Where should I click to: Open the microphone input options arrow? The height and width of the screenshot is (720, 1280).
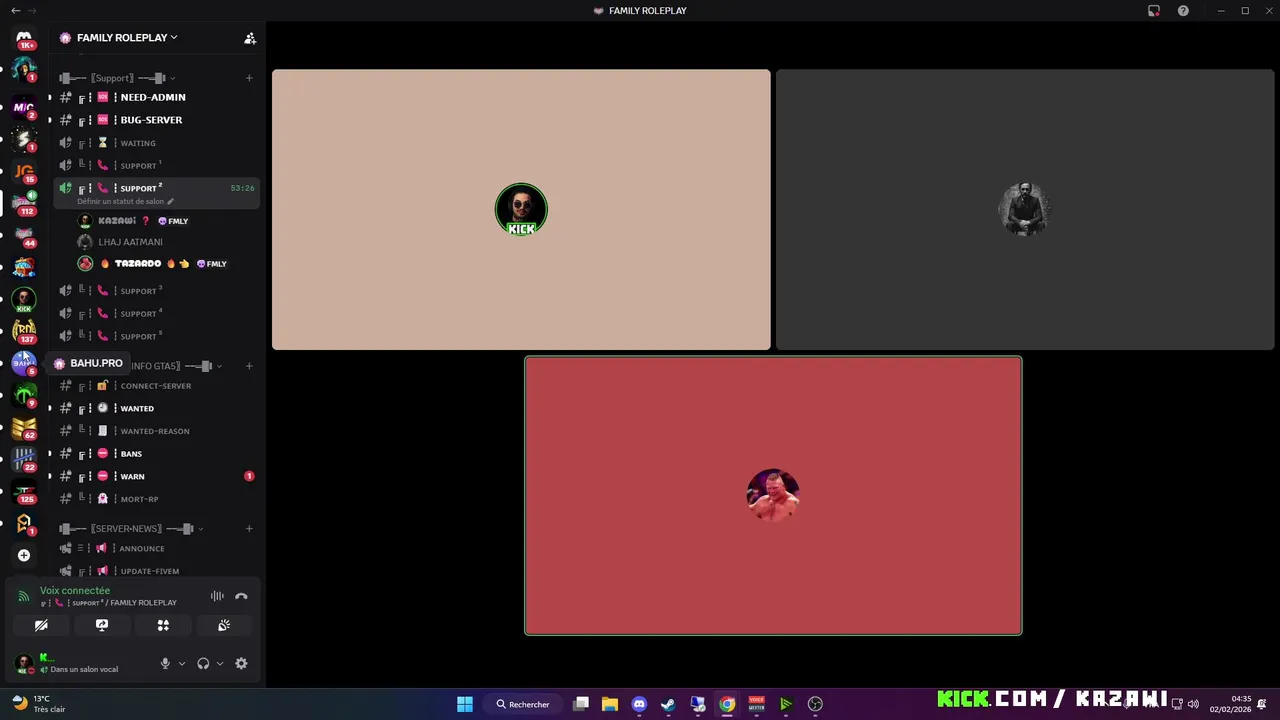(x=181, y=663)
